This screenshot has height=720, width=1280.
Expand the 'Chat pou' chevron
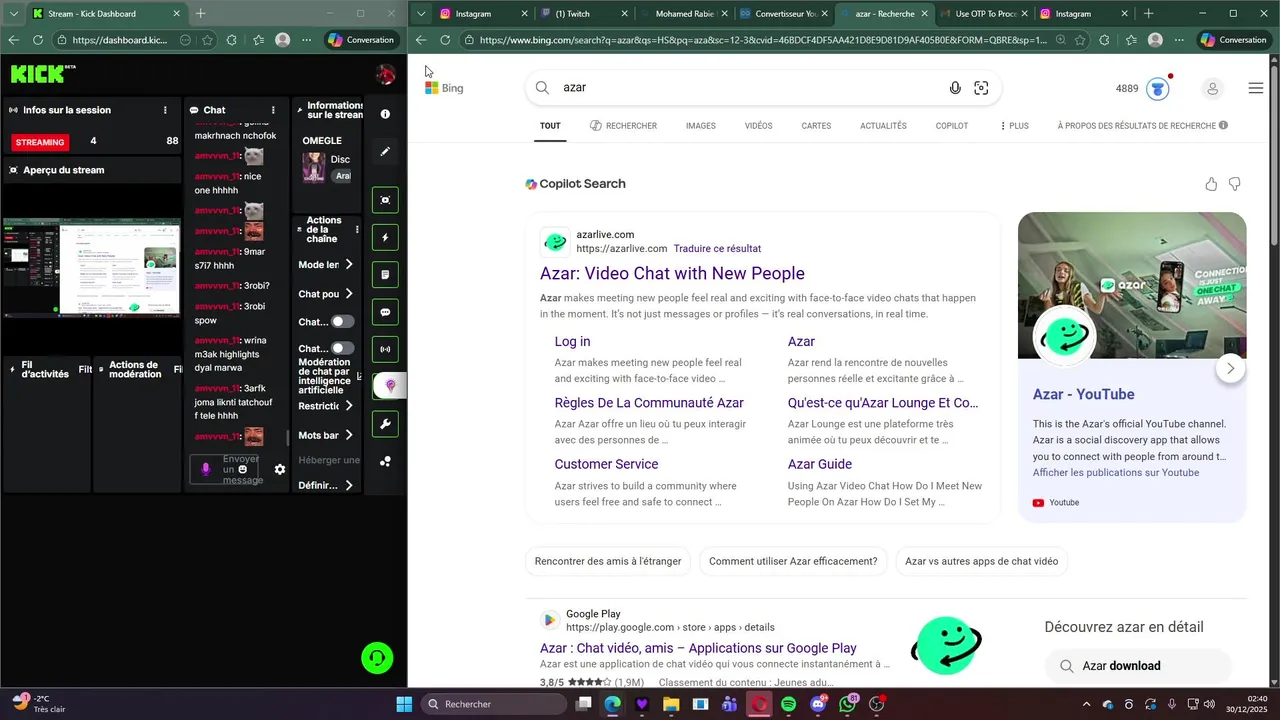click(349, 294)
